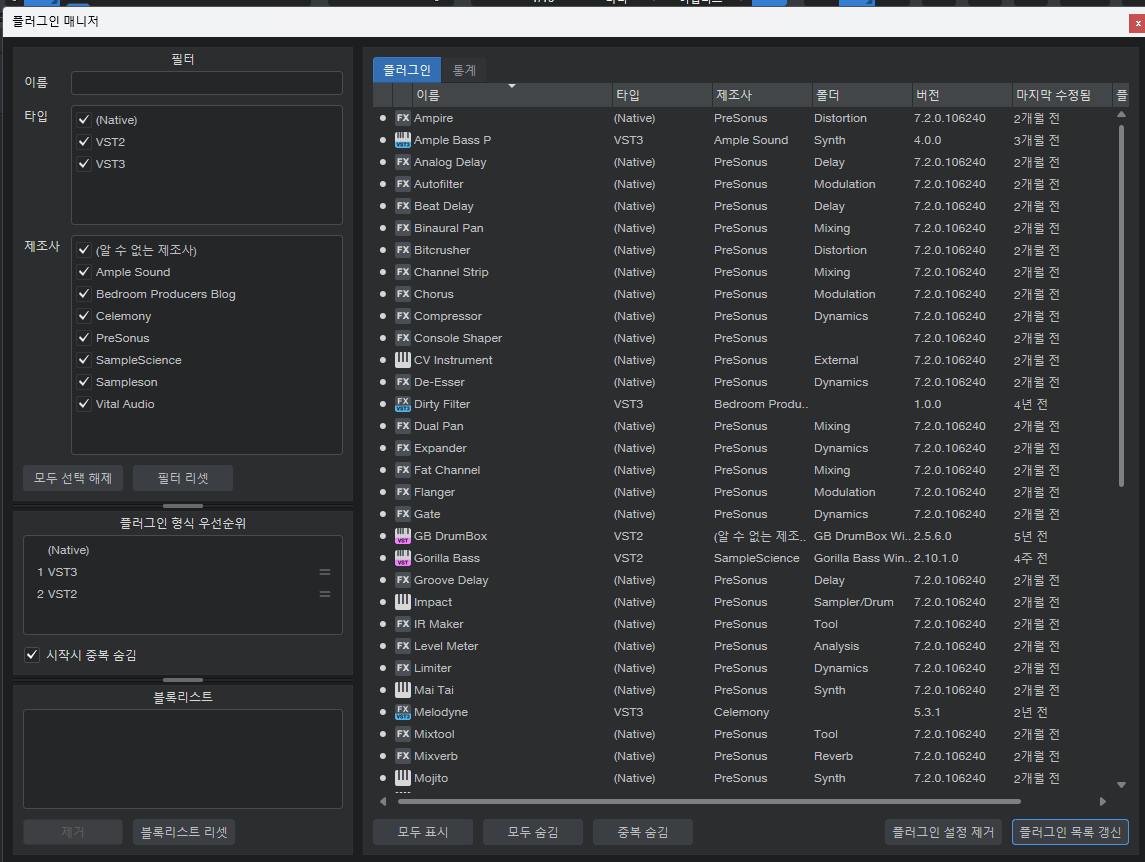Sort by the 마지막 수정됨 column header

tap(1062, 95)
